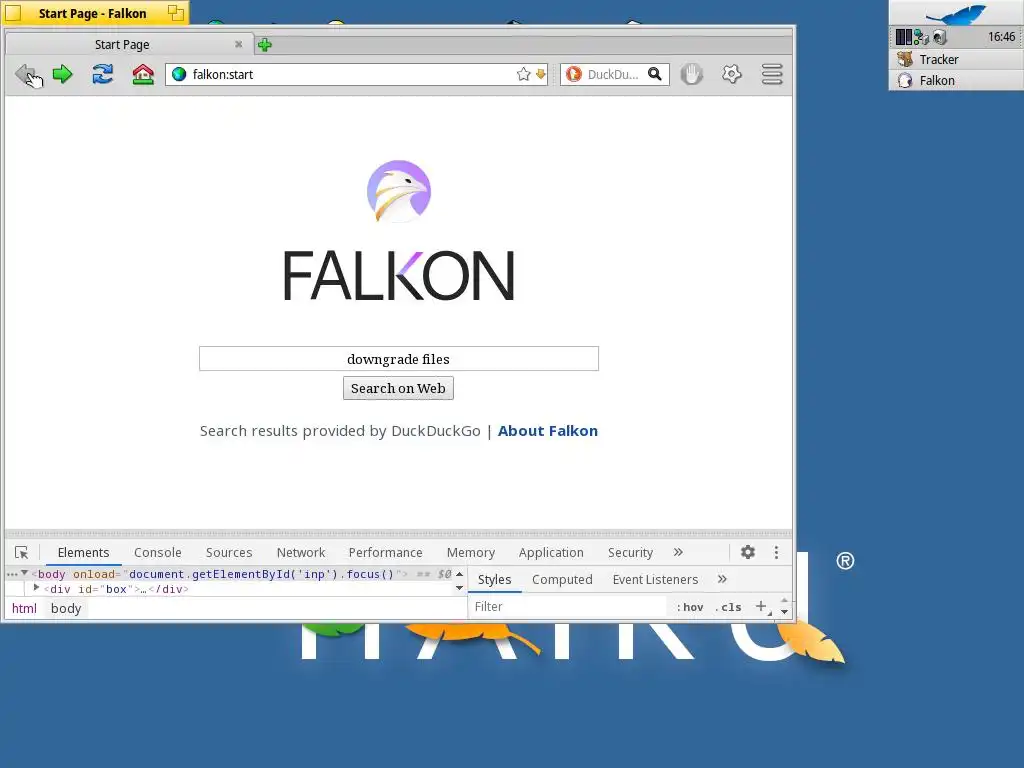Go back with the left arrow button
Viewport: 1024px width, 768px height.
(x=27, y=74)
